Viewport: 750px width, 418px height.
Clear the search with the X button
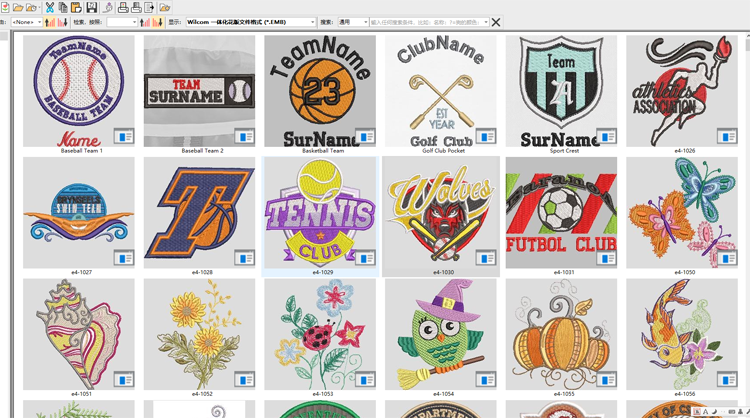(496, 22)
